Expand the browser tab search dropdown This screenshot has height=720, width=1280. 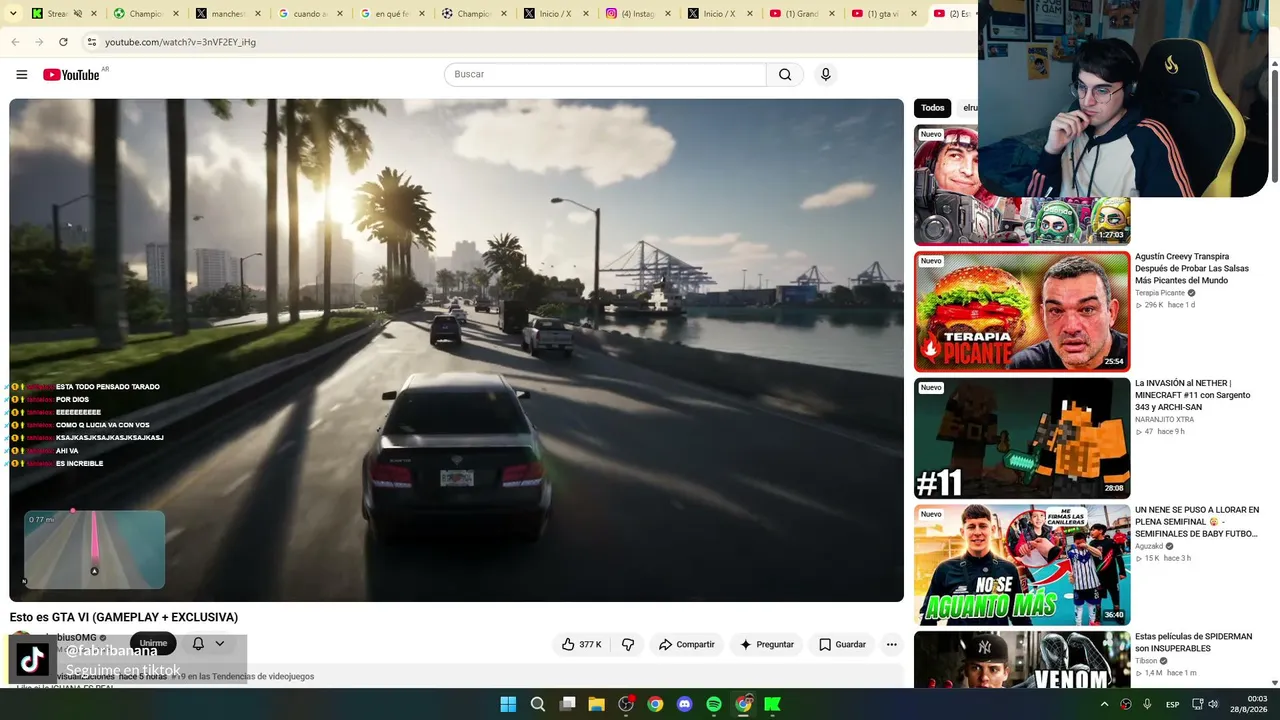click(x=11, y=14)
